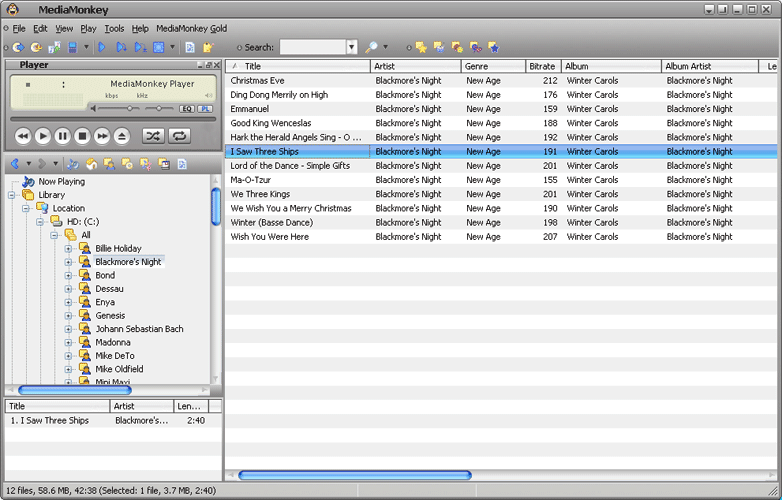Open dropdown arrow beside the sync device icon
Screen dimensions: 782x500
pyautogui.click(x=86, y=47)
